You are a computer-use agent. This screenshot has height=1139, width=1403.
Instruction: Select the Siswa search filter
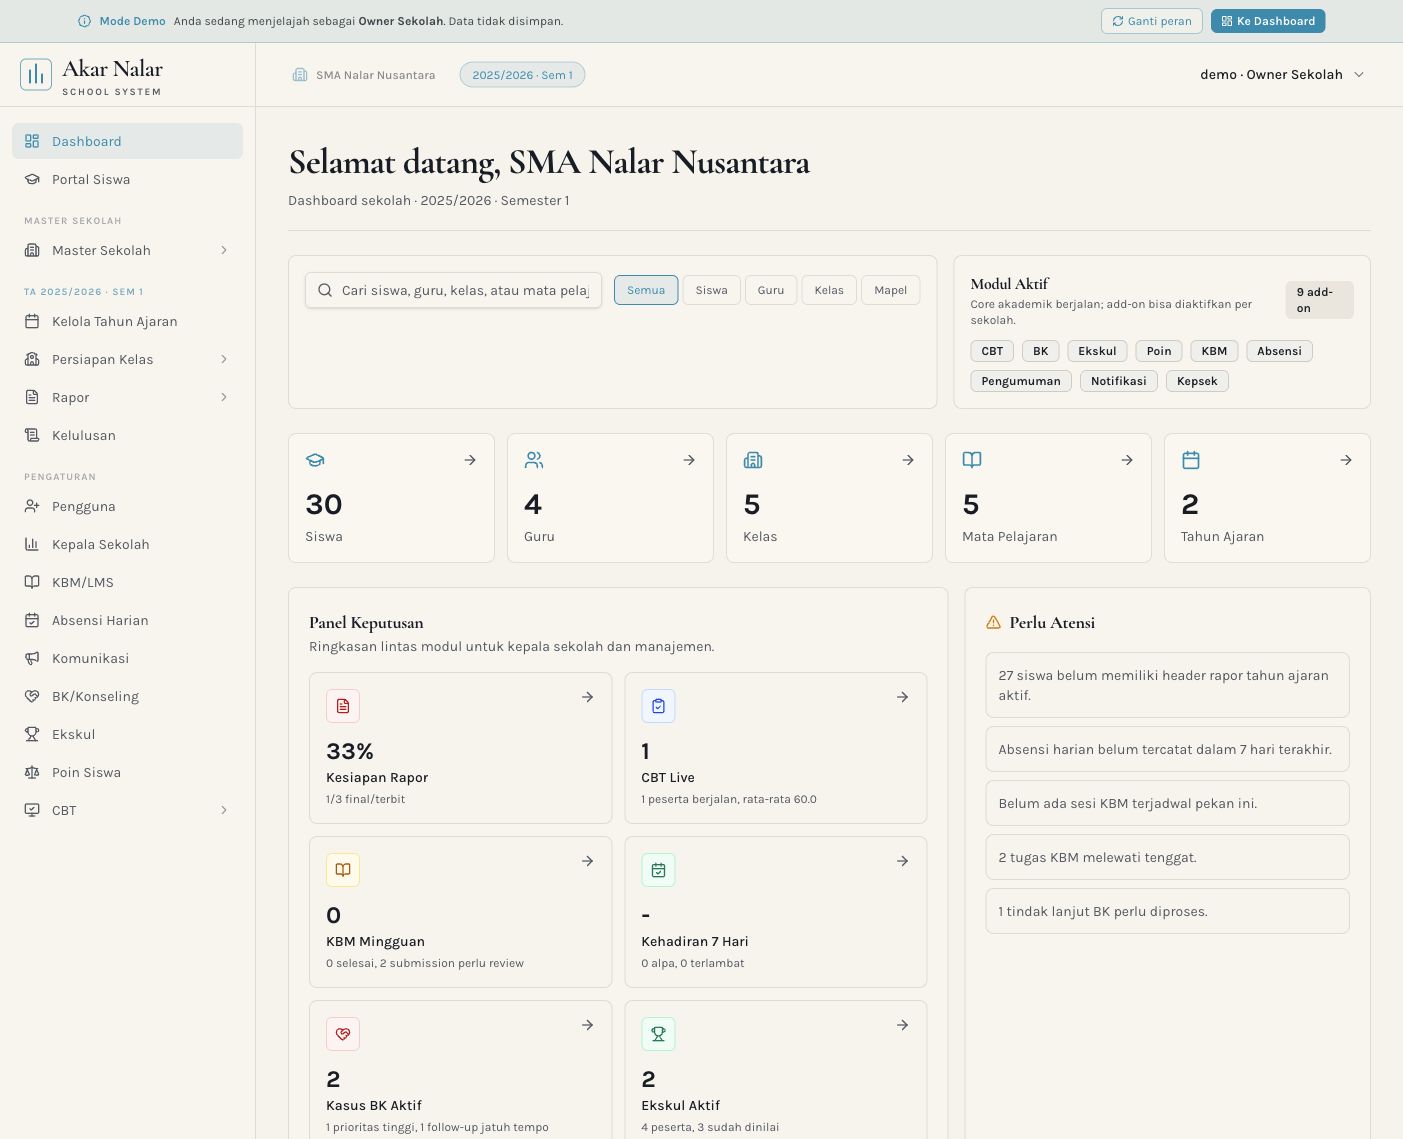pos(712,290)
